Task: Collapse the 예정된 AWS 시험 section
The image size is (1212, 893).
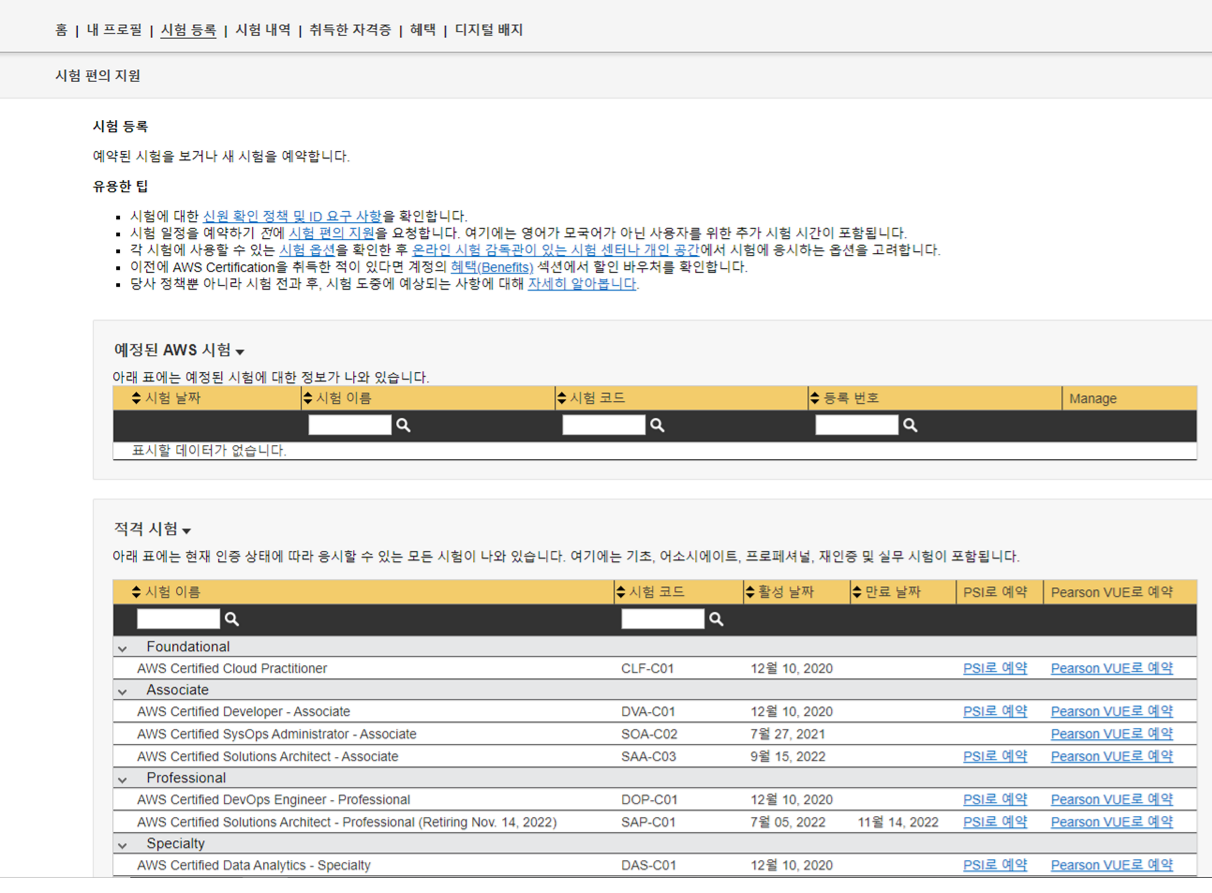Action: 240,352
